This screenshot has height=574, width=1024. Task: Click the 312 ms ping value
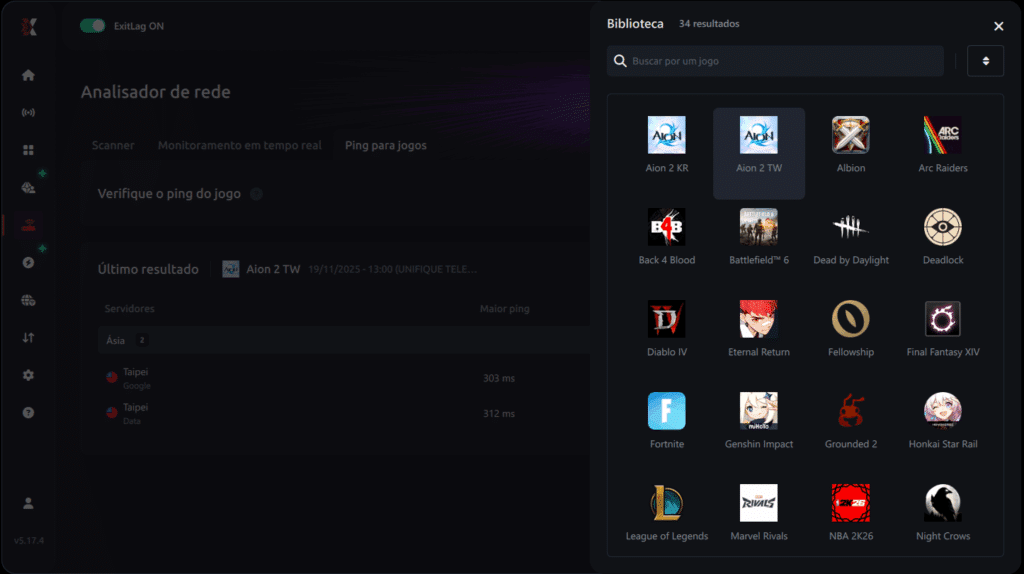tap(499, 413)
